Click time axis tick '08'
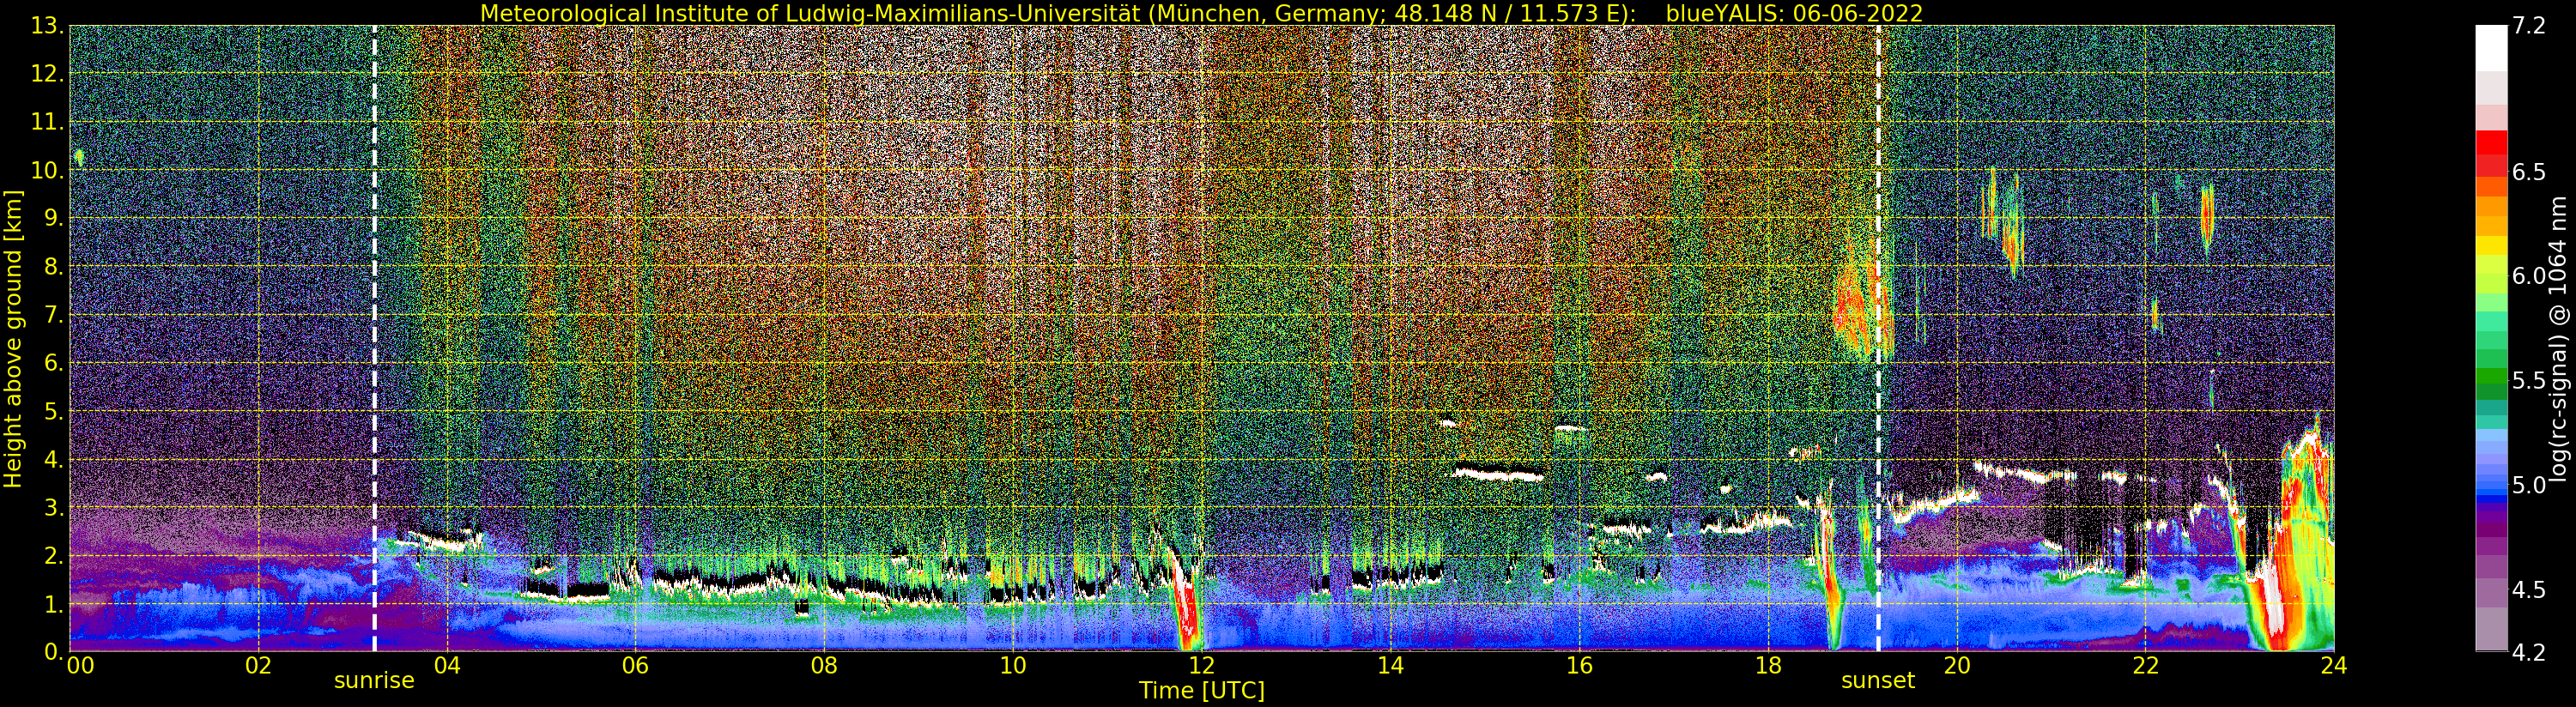Viewport: 2576px width, 707px height. [824, 666]
